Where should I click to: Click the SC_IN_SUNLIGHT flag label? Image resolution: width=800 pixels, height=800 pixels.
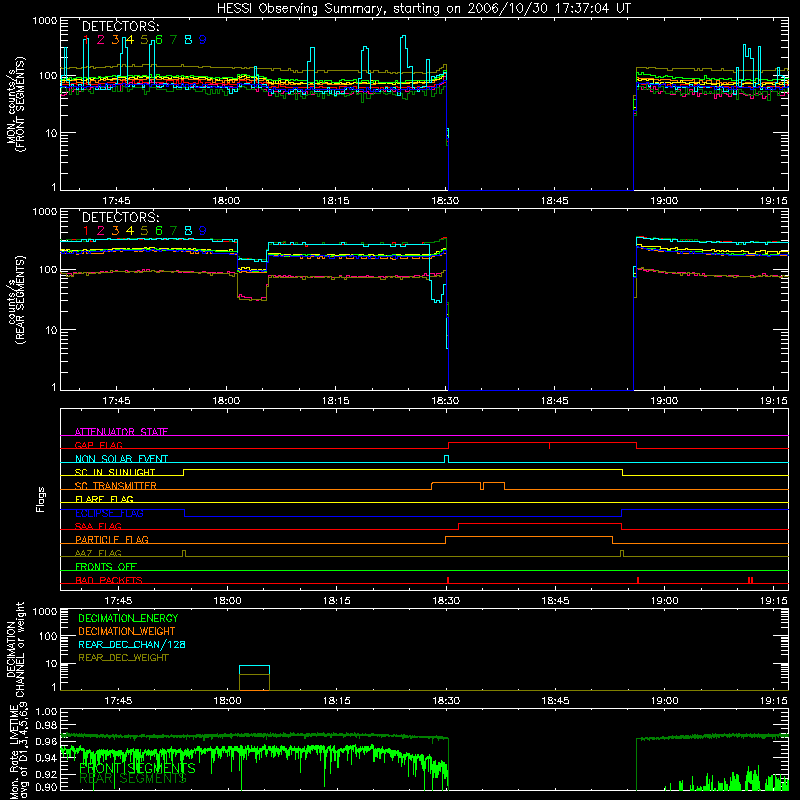(x=115, y=472)
